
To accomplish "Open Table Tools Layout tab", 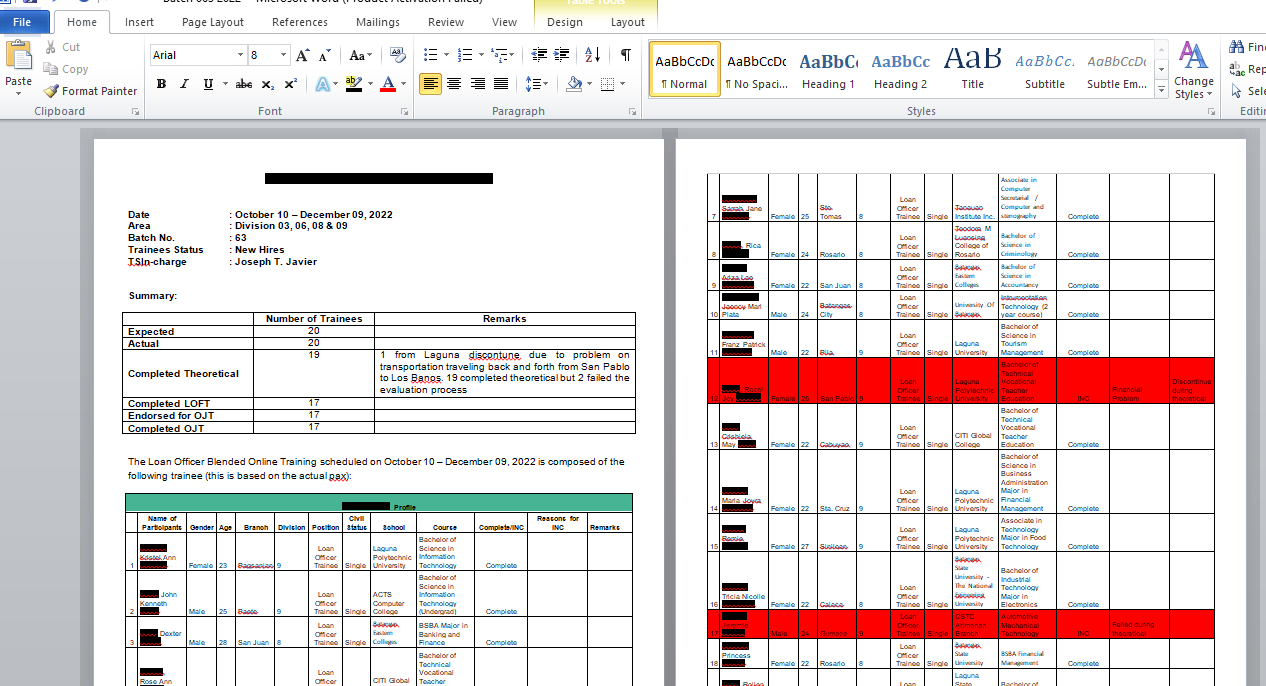I will tap(628, 22).
